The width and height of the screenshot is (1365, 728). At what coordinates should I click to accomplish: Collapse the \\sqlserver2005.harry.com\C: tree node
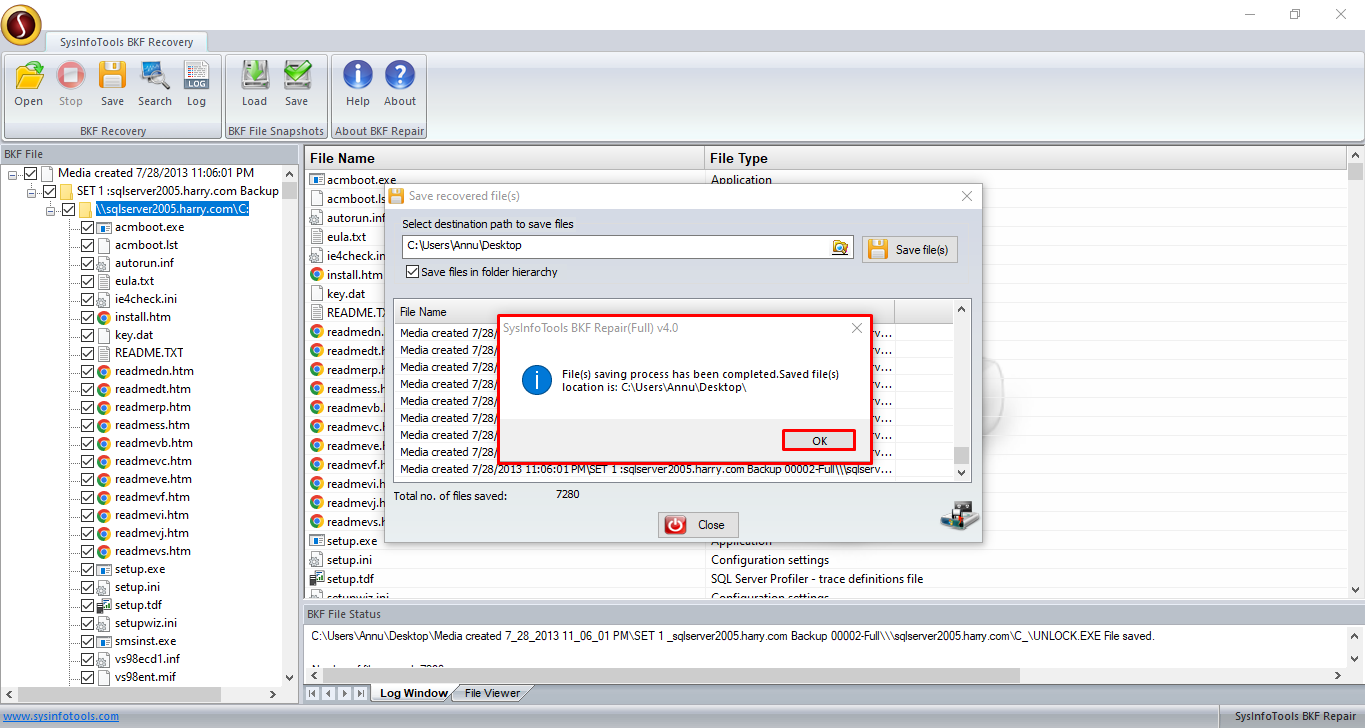[x=51, y=210]
